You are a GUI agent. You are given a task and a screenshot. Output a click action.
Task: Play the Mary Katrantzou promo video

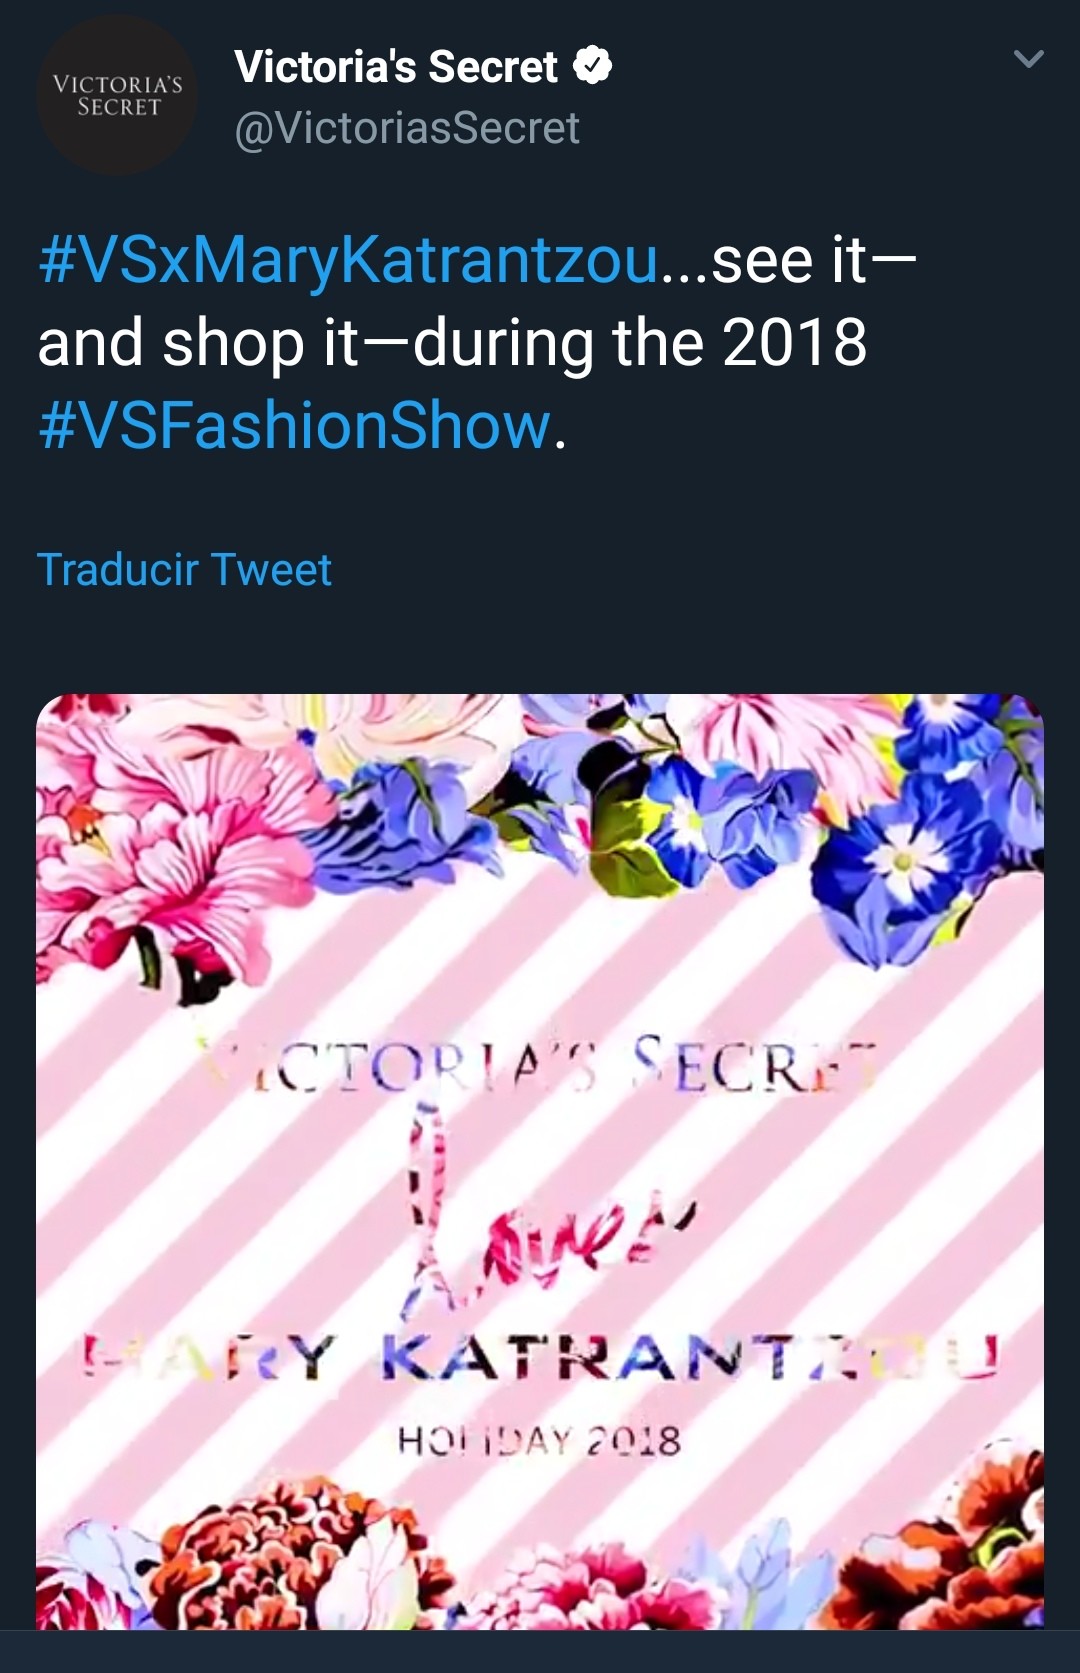540,1162
